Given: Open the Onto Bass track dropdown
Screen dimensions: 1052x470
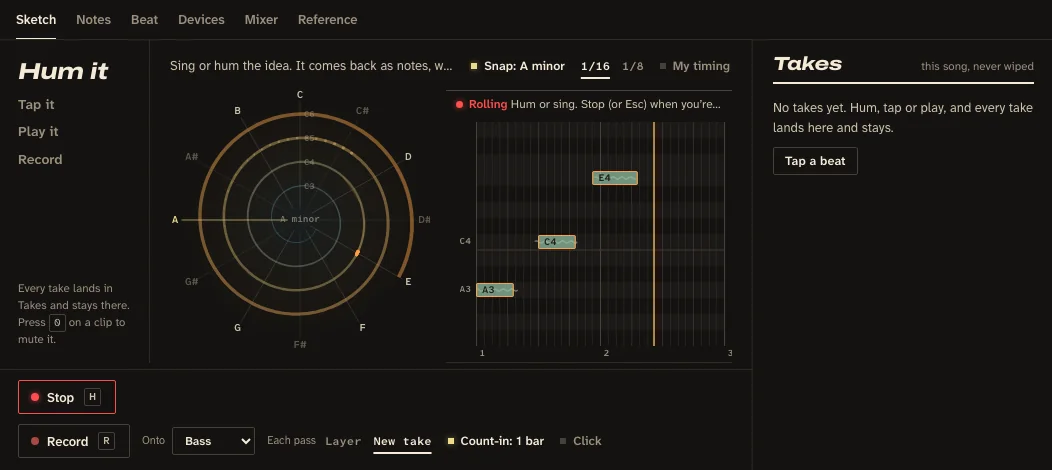Looking at the screenshot, I should click(213, 440).
